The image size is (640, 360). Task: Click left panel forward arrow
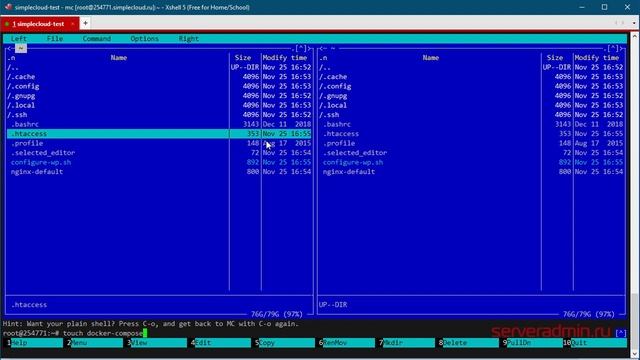click(309, 49)
